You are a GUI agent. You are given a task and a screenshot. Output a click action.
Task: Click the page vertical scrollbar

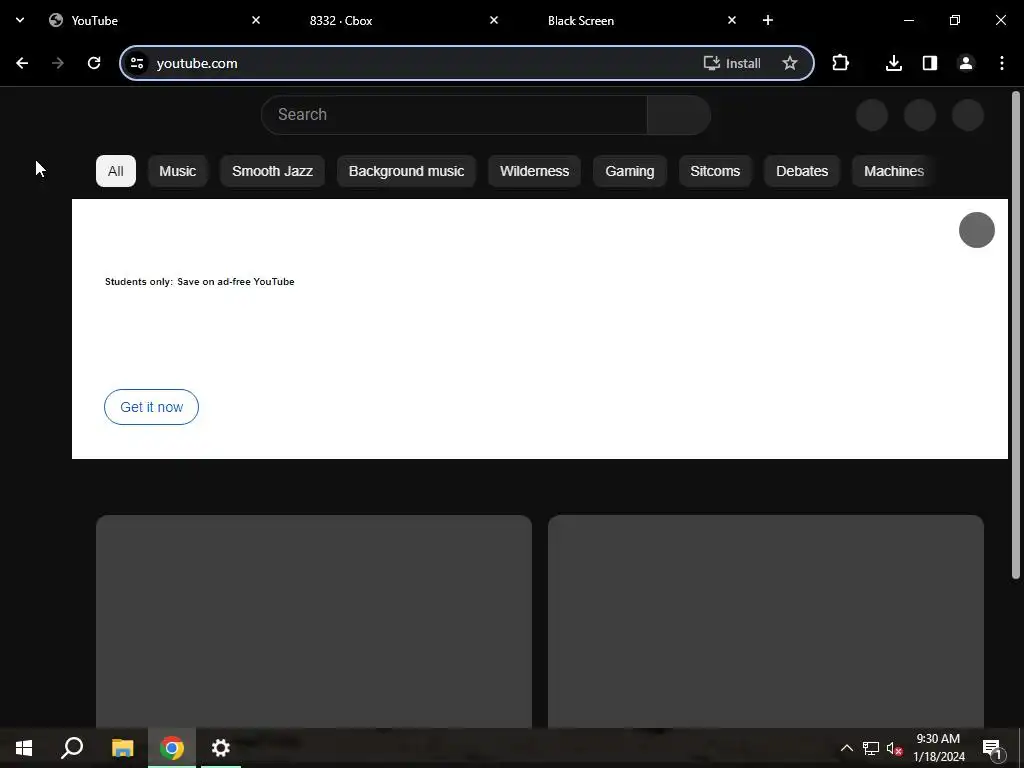pos(1016,335)
